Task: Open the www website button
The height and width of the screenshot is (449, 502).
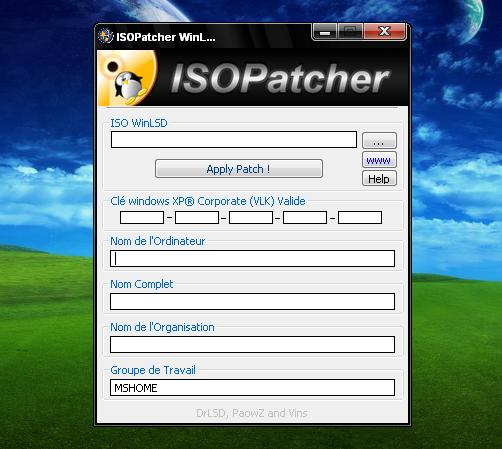Action: 379,160
